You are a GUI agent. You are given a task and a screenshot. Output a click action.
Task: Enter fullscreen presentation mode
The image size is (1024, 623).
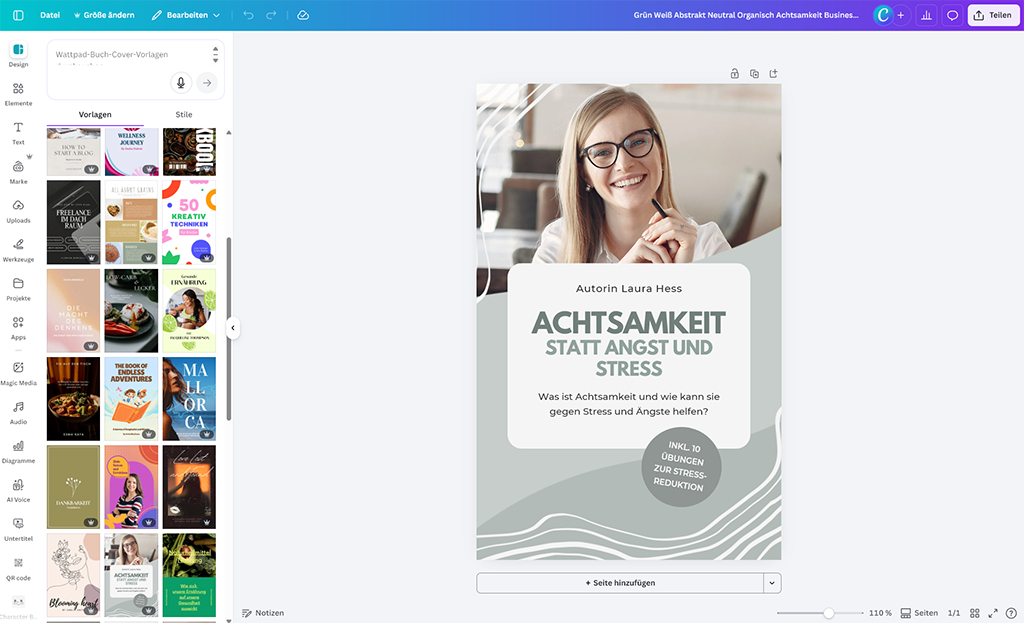[x=993, y=613]
